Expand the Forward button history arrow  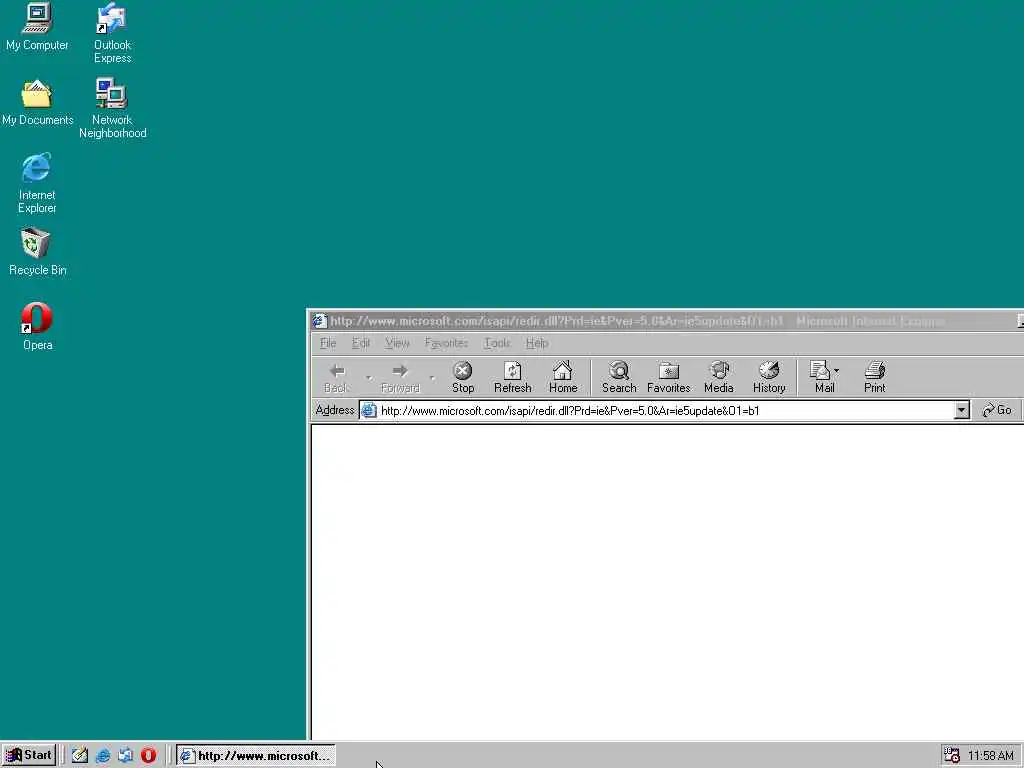432,377
